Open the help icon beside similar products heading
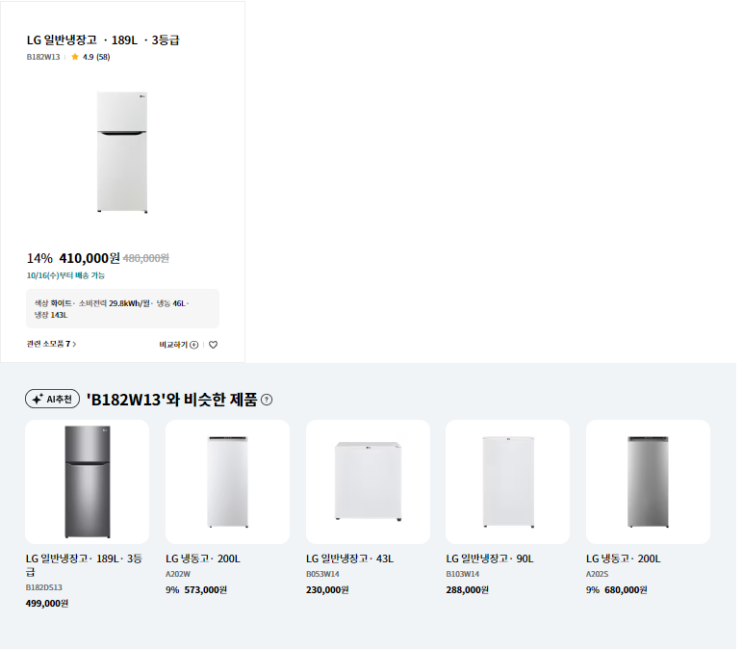Screen dimensions: 743x649 click(x=267, y=400)
